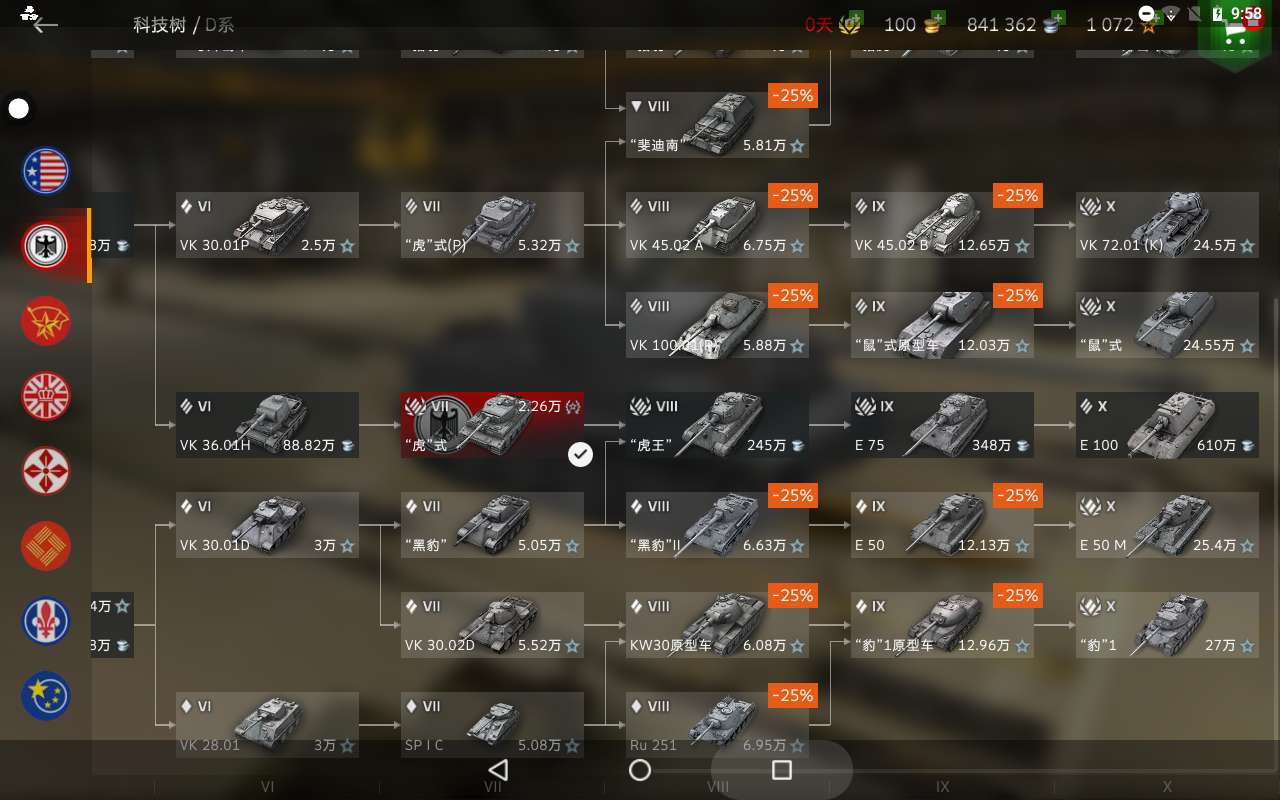Go back with the top-left arrow
The height and width of the screenshot is (800, 1280).
44,25
